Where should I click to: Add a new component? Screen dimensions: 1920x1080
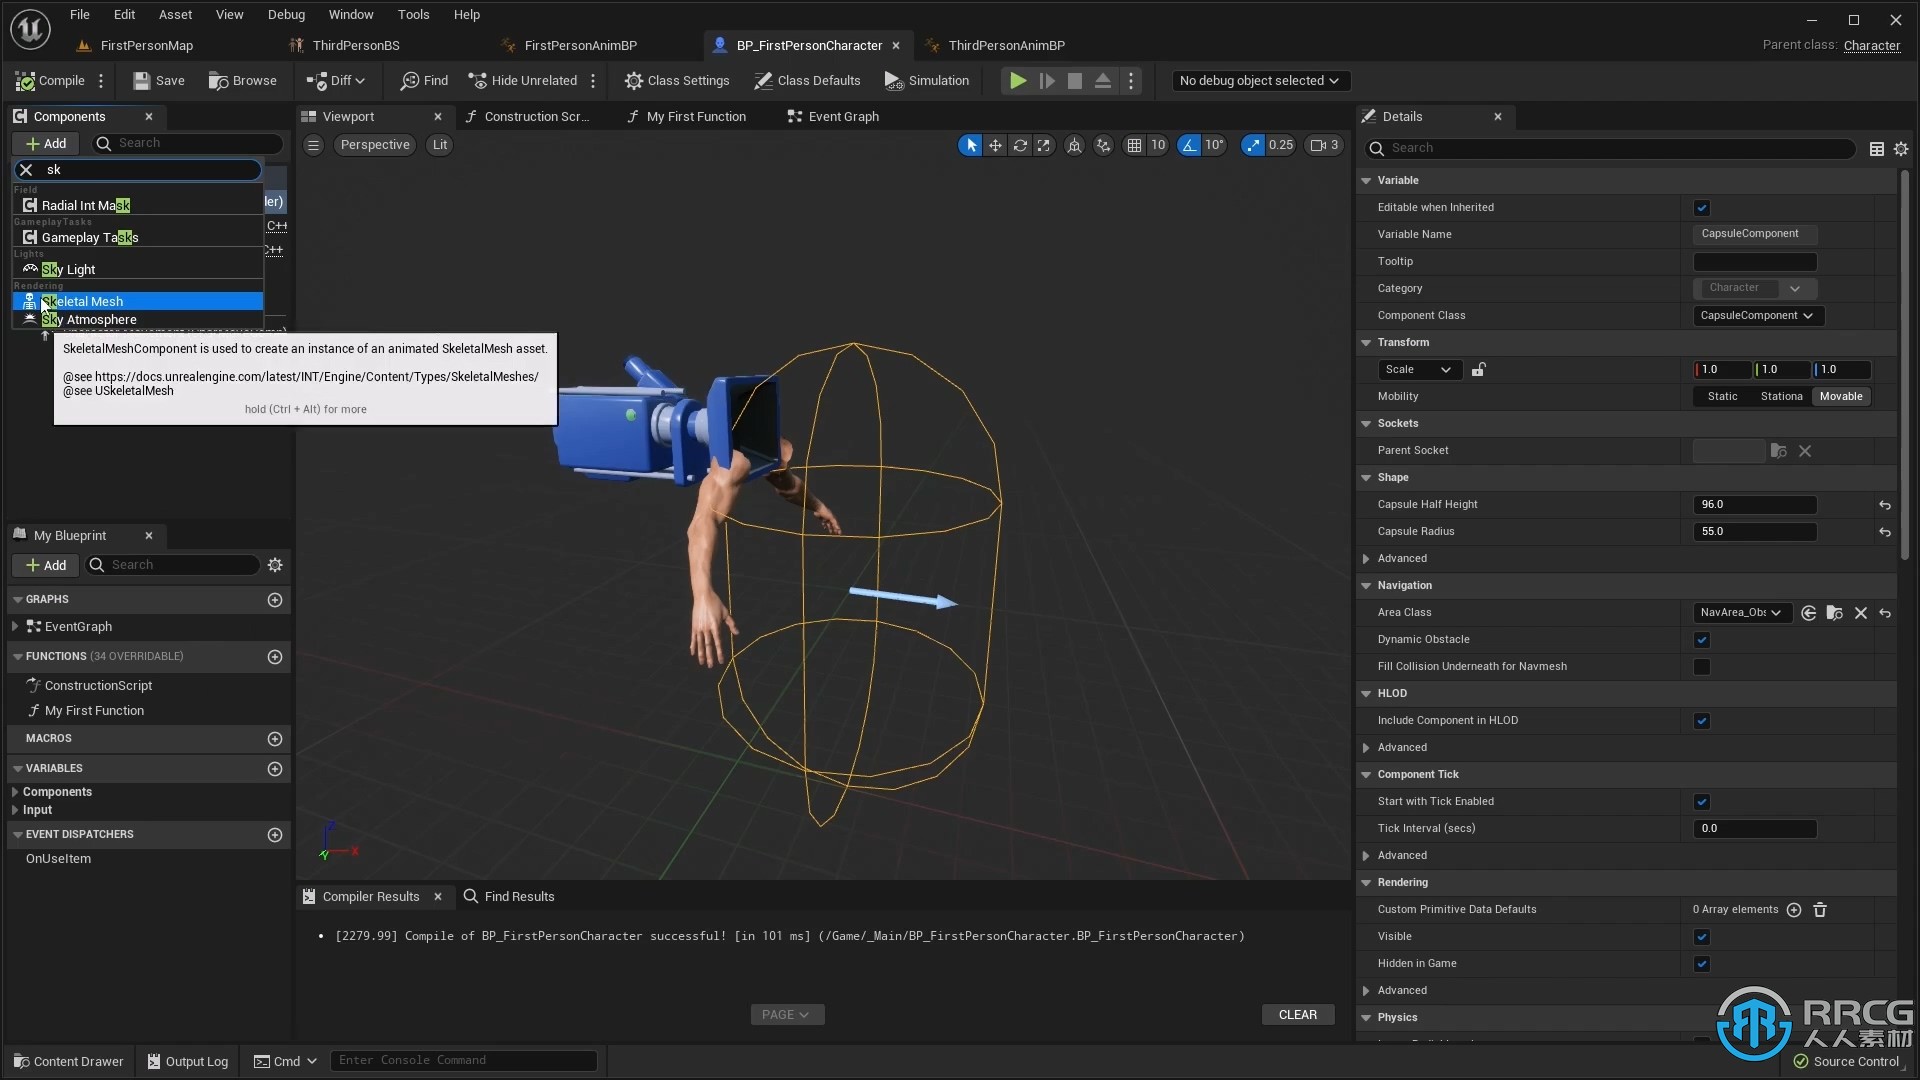(46, 144)
